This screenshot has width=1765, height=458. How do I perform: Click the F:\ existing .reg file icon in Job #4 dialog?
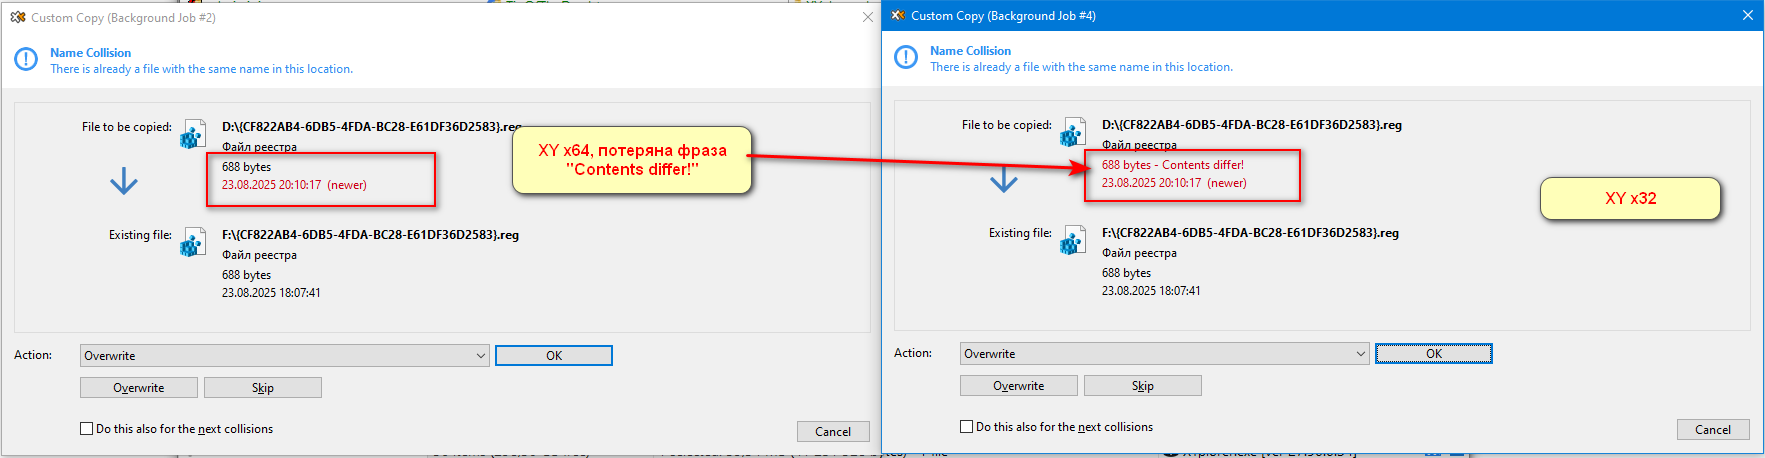pos(1072,241)
